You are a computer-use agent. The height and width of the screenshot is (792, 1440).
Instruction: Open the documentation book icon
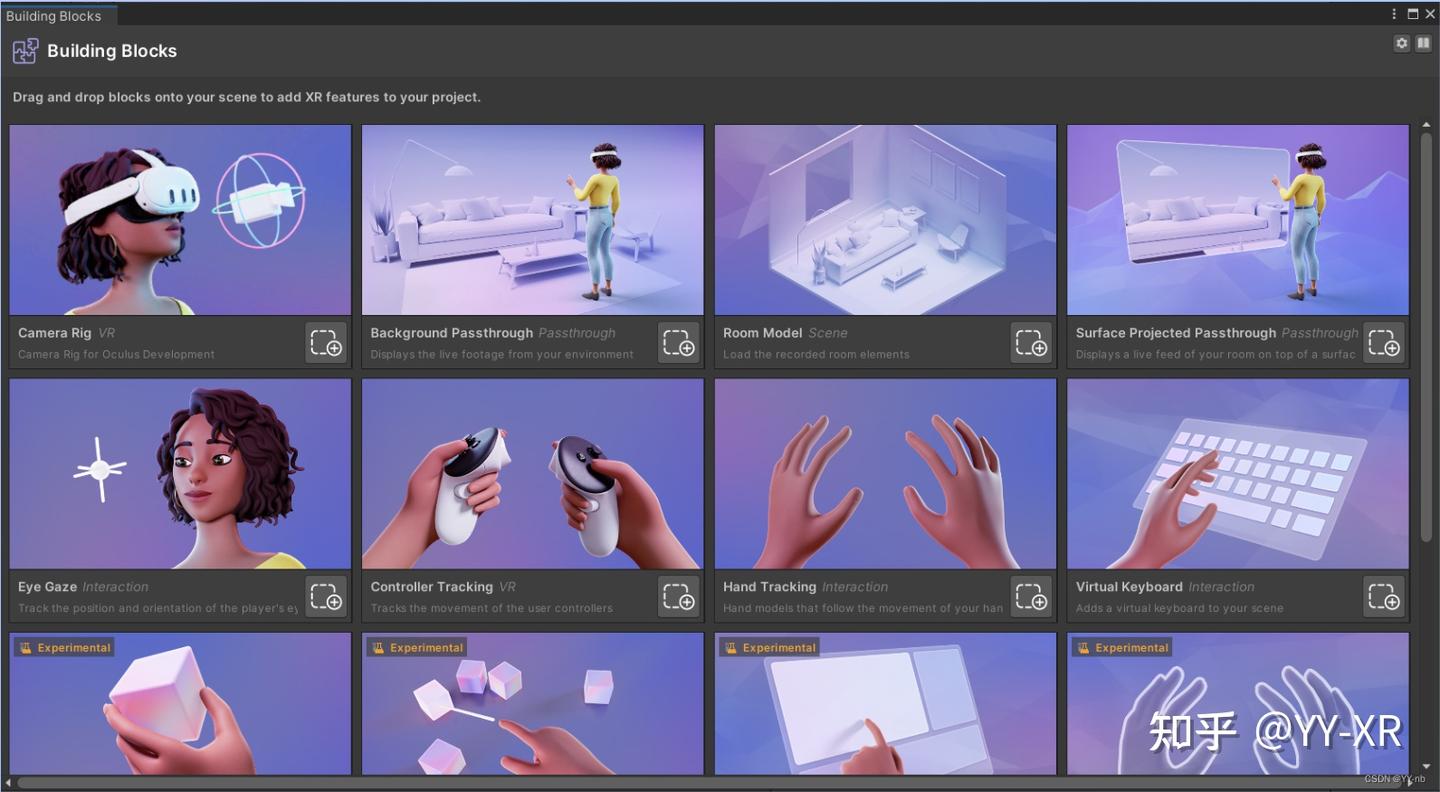(1423, 43)
